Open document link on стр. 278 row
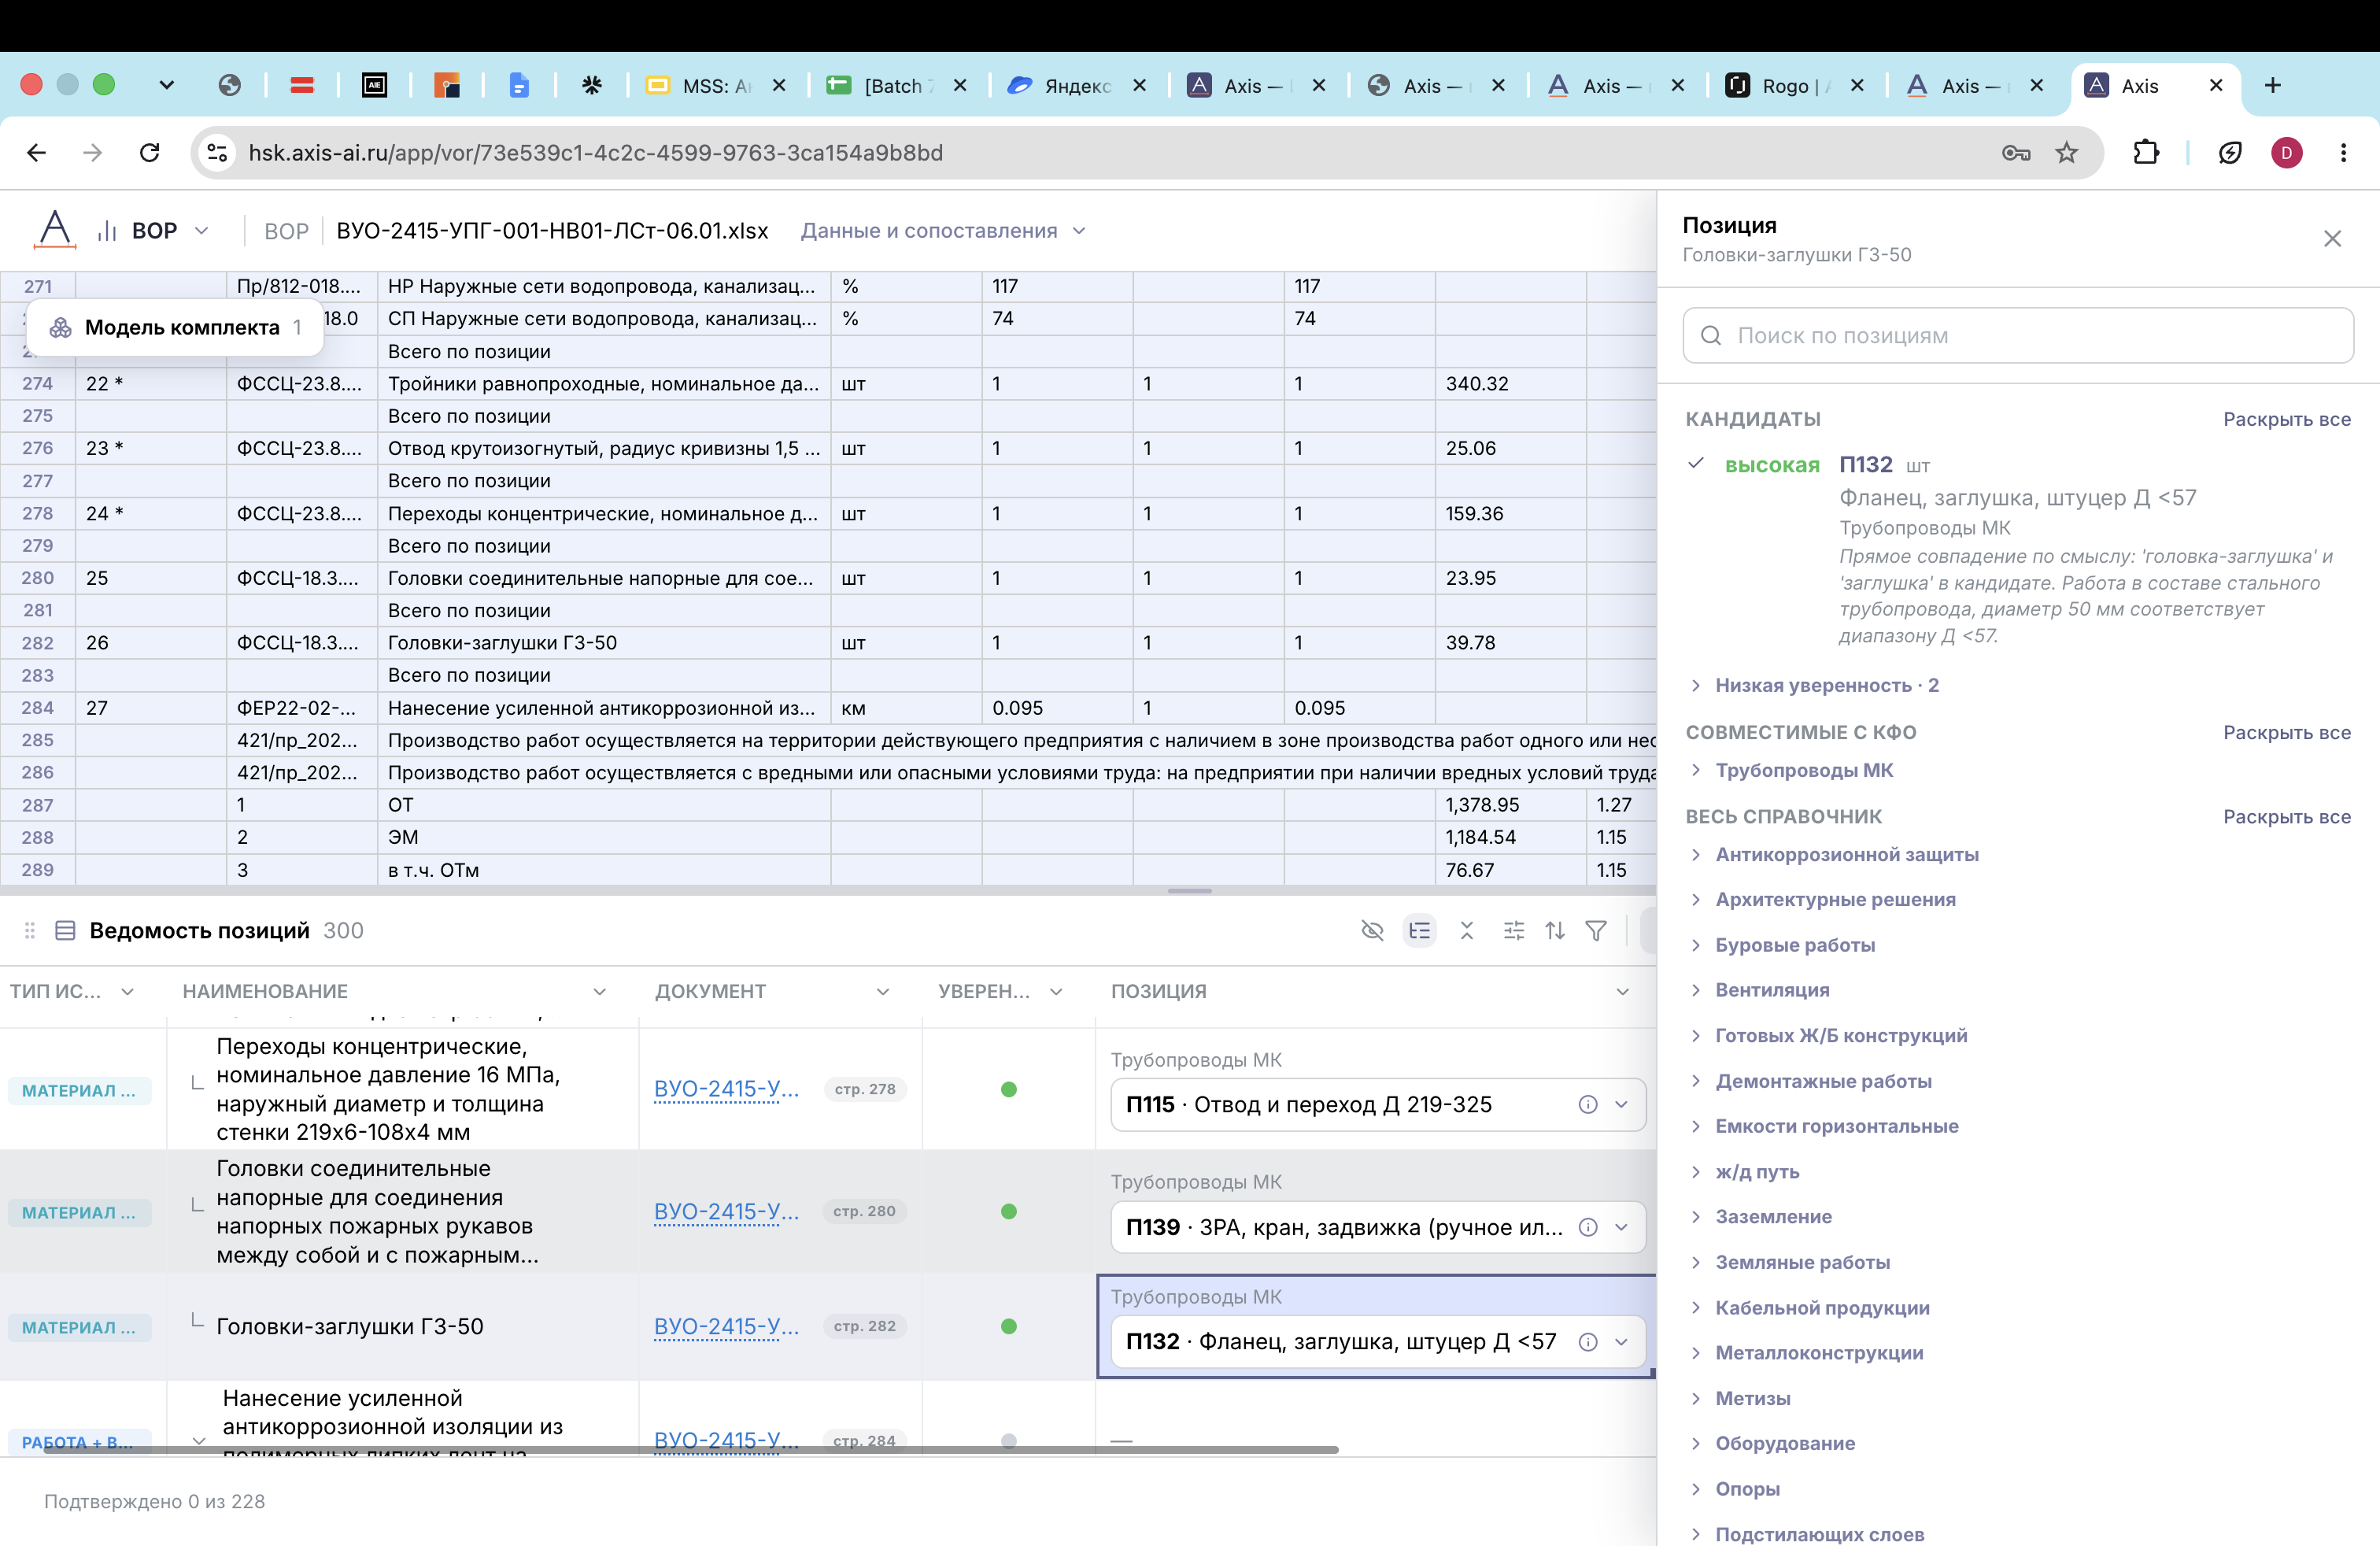 click(726, 1089)
